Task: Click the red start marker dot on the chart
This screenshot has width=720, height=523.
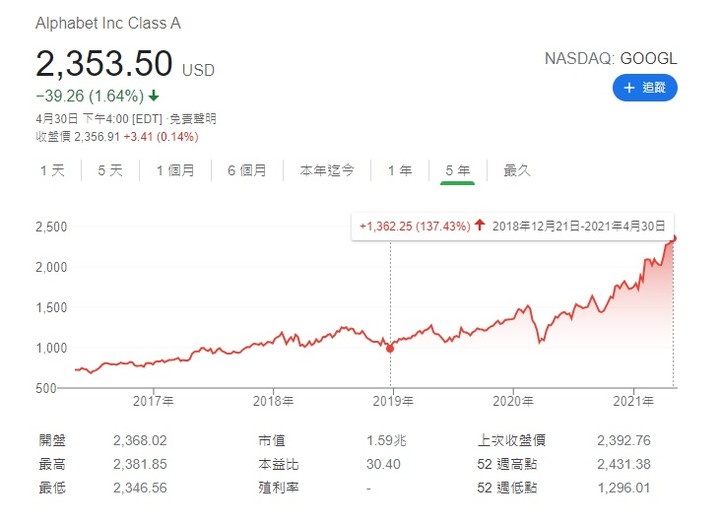Action: pyautogui.click(x=390, y=349)
